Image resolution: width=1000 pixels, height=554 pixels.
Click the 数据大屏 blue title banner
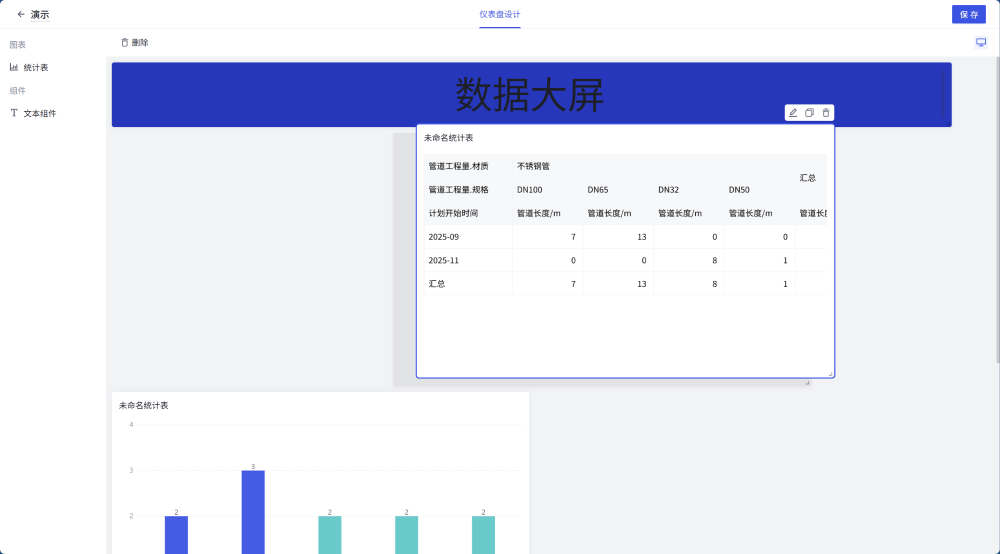[530, 95]
